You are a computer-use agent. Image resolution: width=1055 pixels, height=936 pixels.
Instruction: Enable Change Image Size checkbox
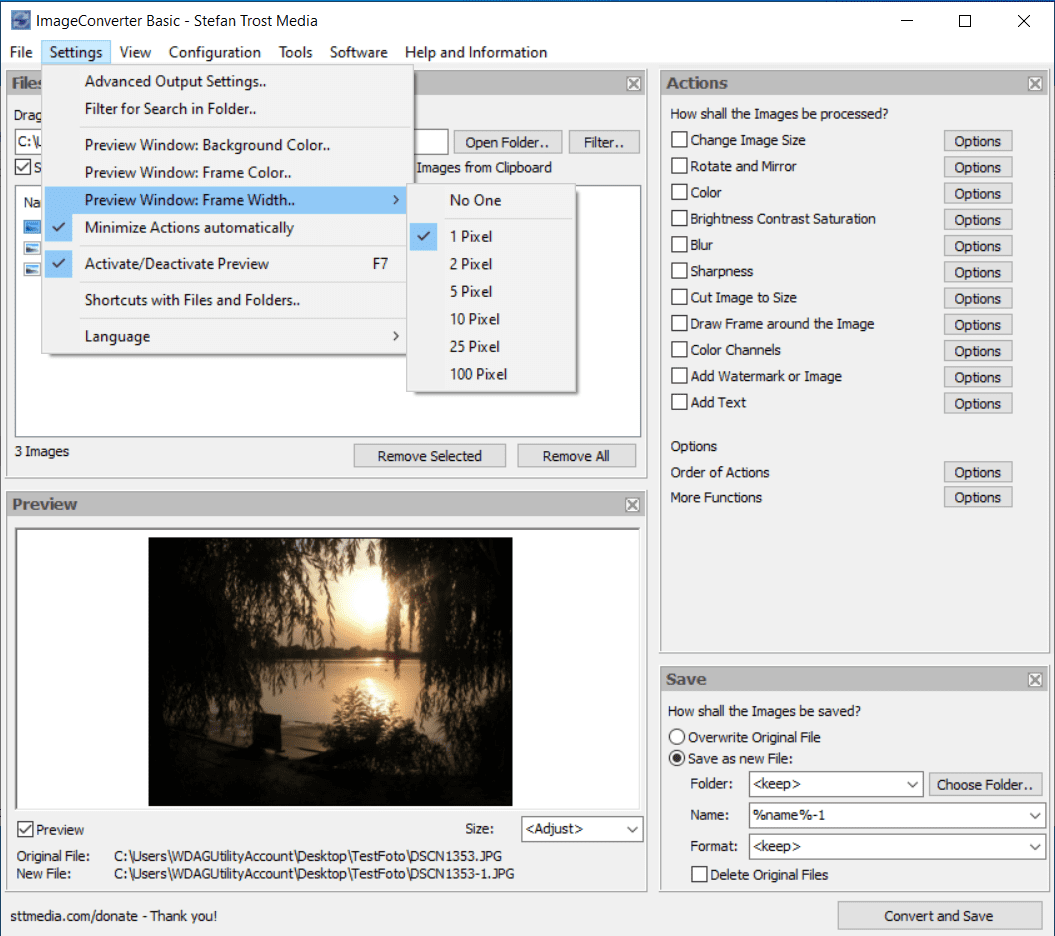pyautogui.click(x=679, y=139)
